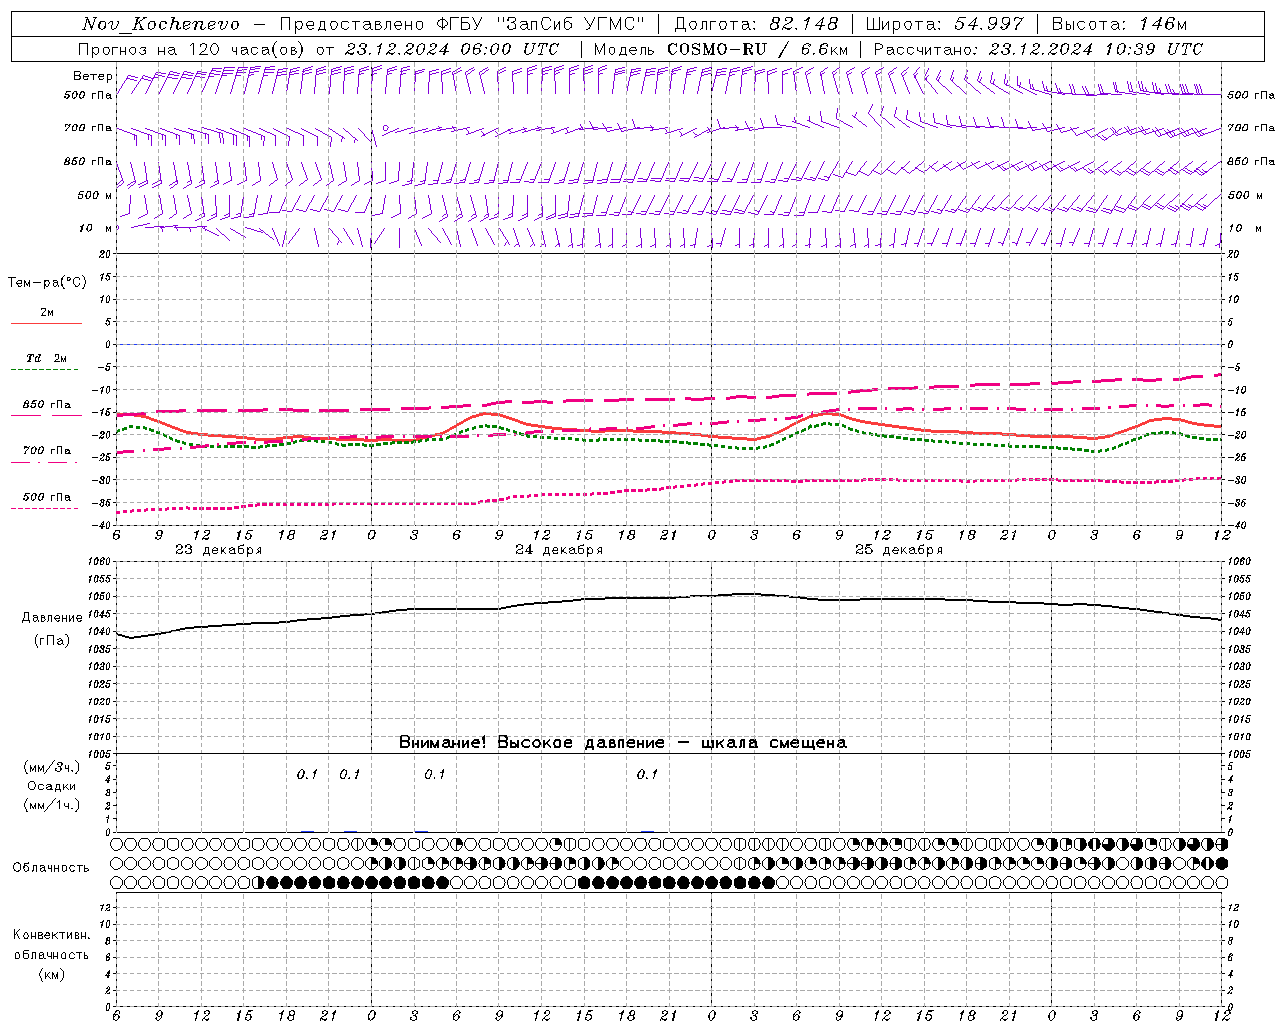Click 'Внимание! Высокое давление — шкала смещена' warning
Viewport: 1280px width, 1024px height.
(623, 743)
